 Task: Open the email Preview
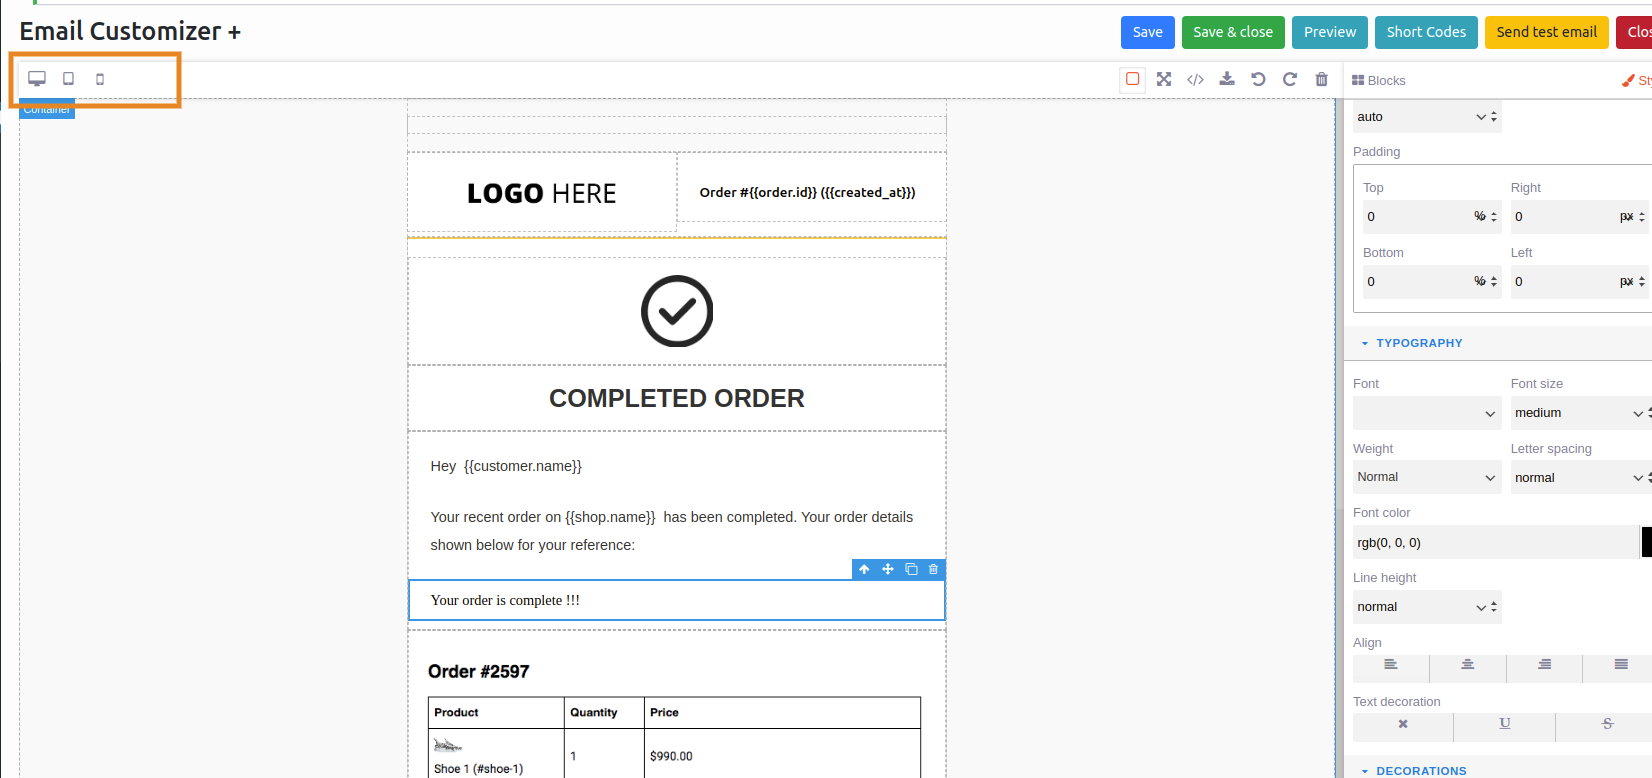1329,32
